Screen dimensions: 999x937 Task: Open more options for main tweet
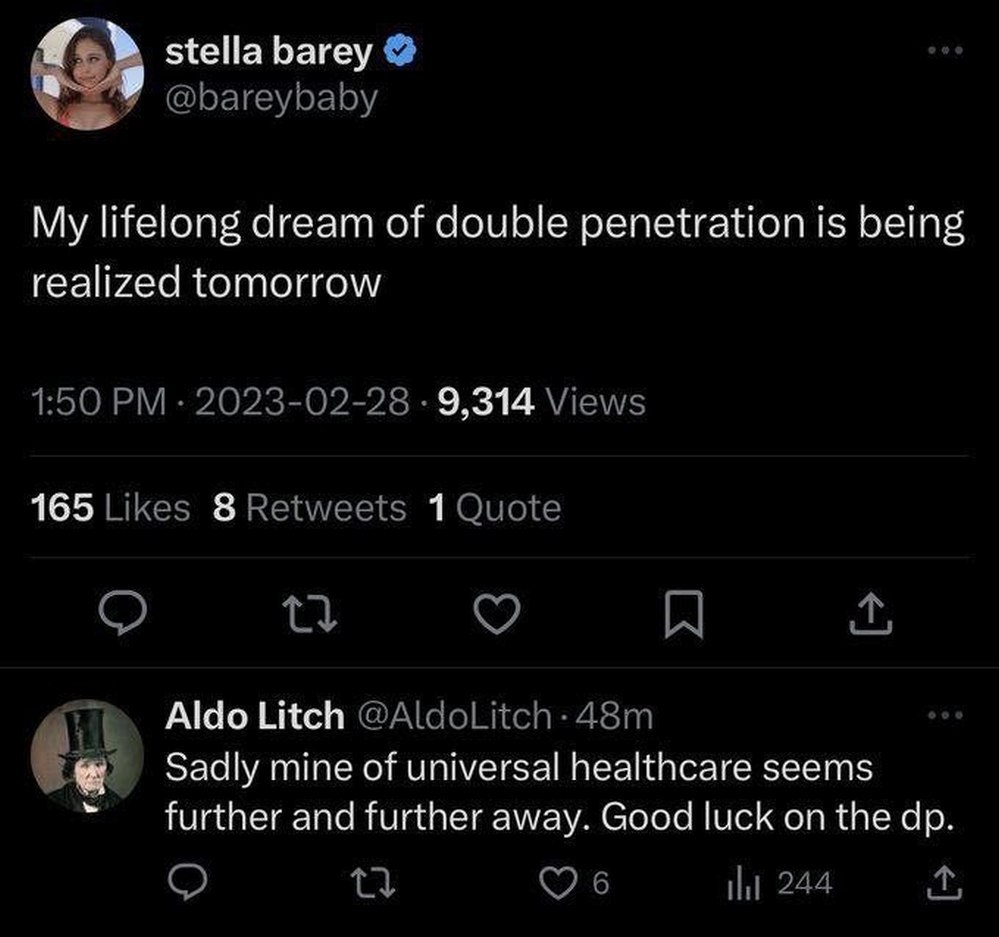click(945, 50)
